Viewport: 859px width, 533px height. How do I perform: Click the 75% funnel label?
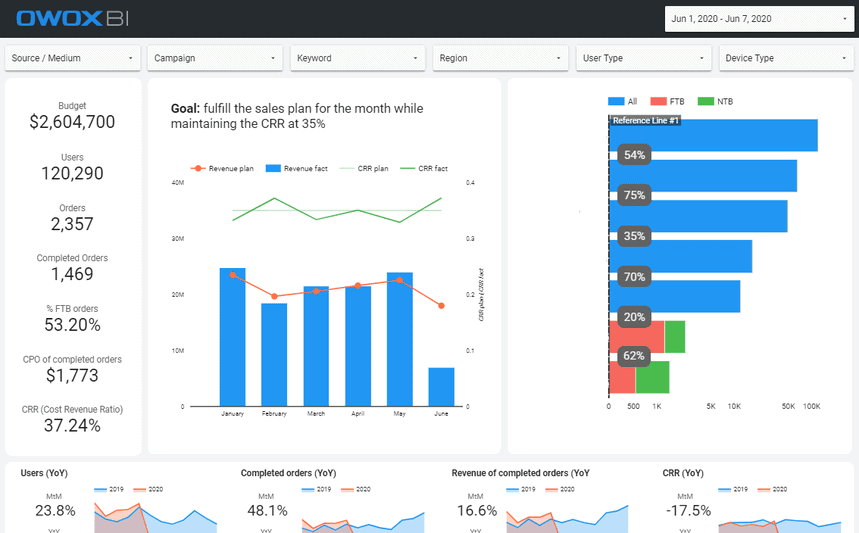[634, 195]
